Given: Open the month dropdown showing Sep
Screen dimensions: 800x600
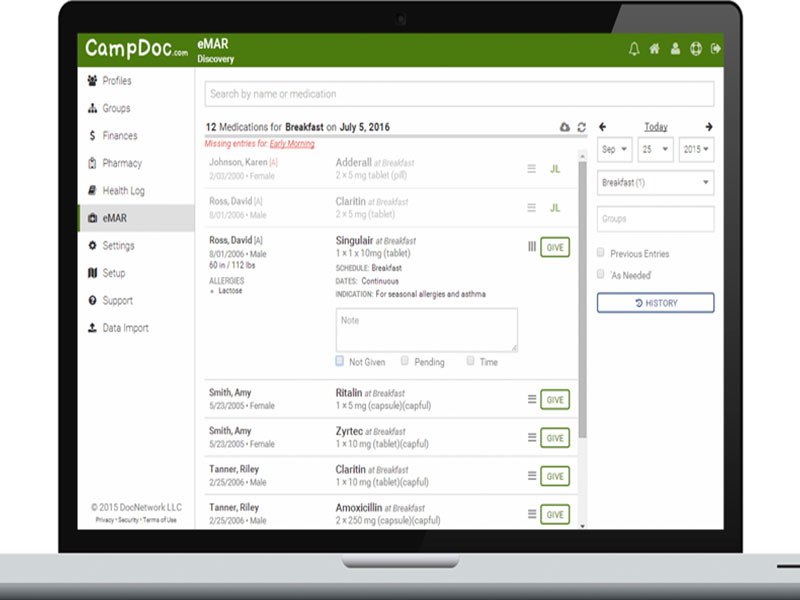Looking at the screenshot, I should point(615,149).
